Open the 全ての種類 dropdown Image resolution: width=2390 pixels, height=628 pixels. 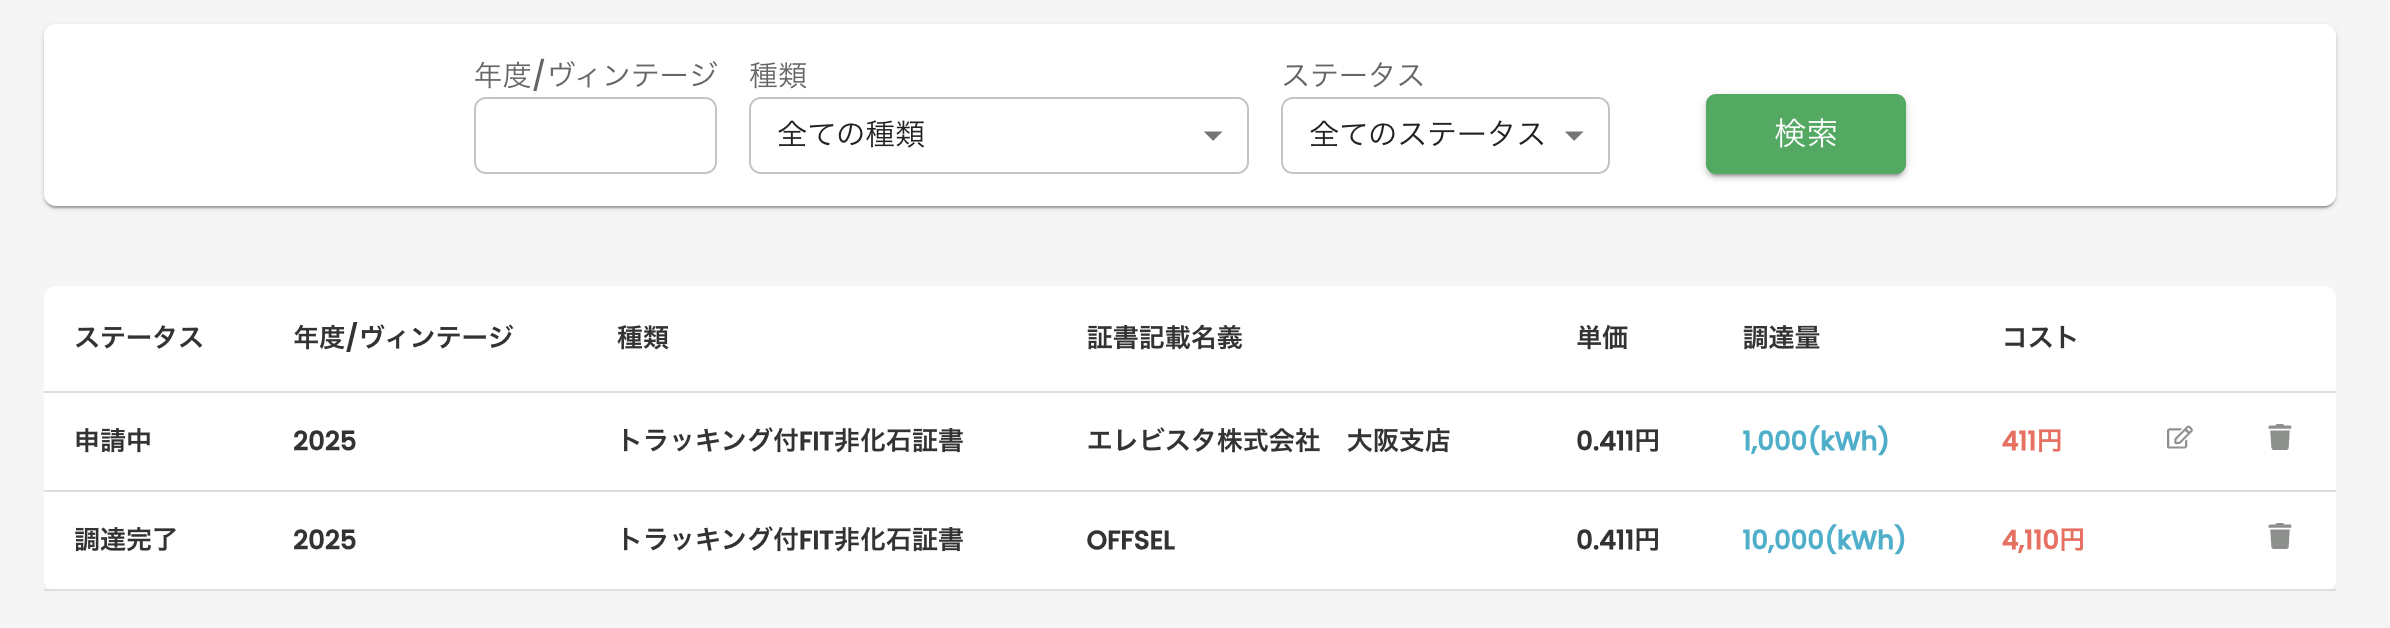[x=997, y=135]
